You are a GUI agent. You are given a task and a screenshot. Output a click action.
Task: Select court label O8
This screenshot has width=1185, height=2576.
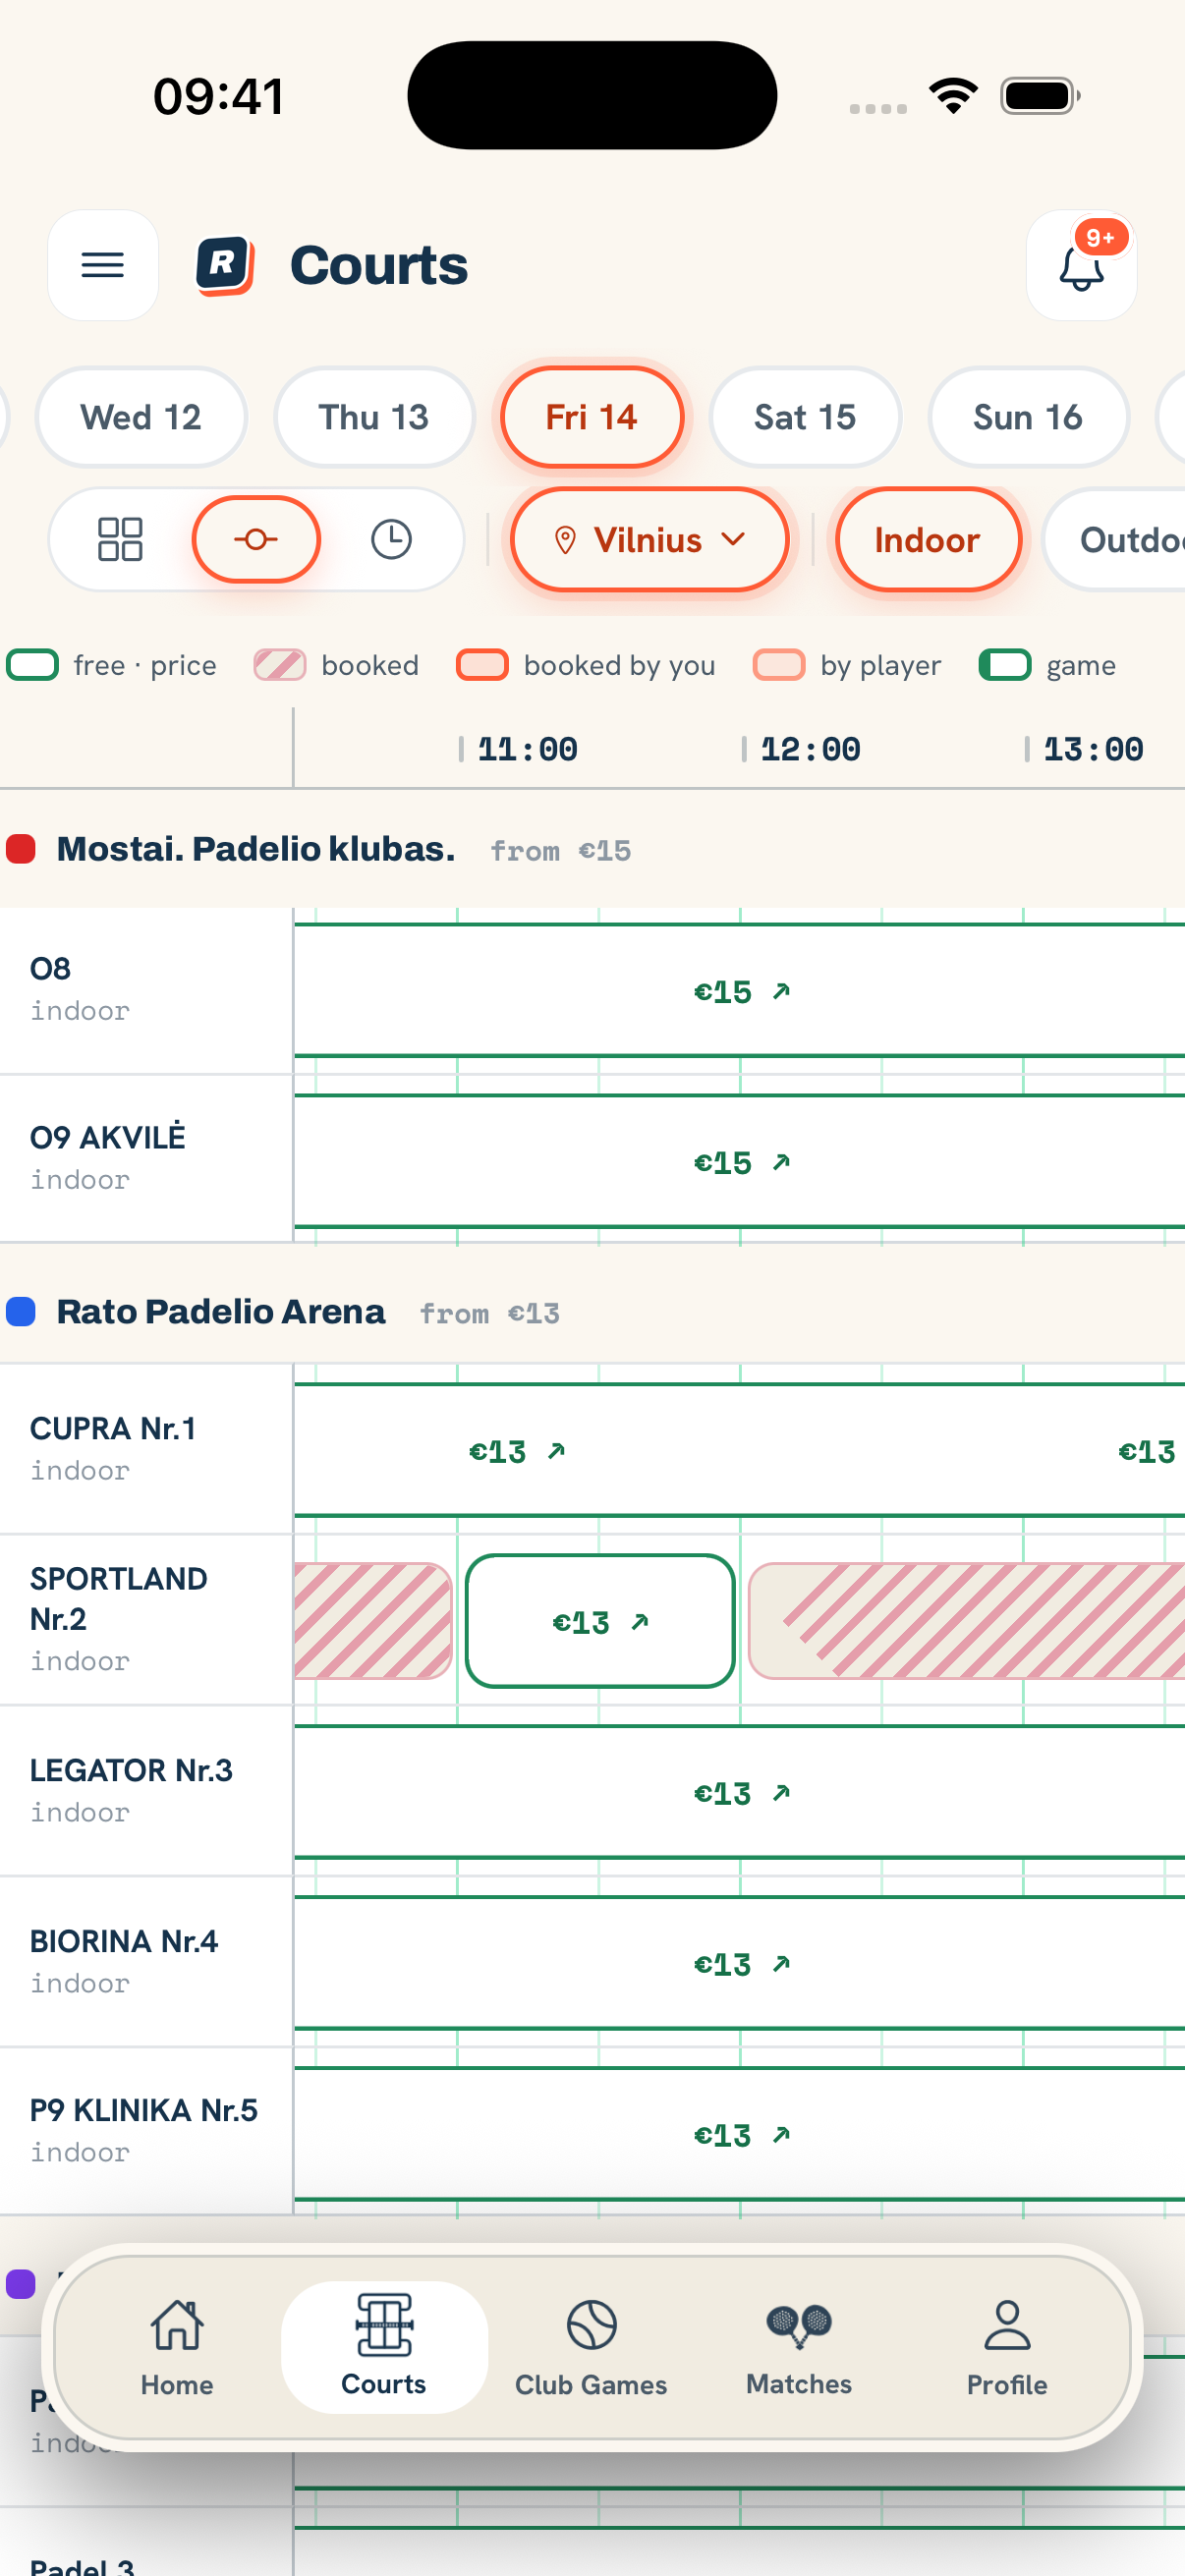click(x=50, y=969)
